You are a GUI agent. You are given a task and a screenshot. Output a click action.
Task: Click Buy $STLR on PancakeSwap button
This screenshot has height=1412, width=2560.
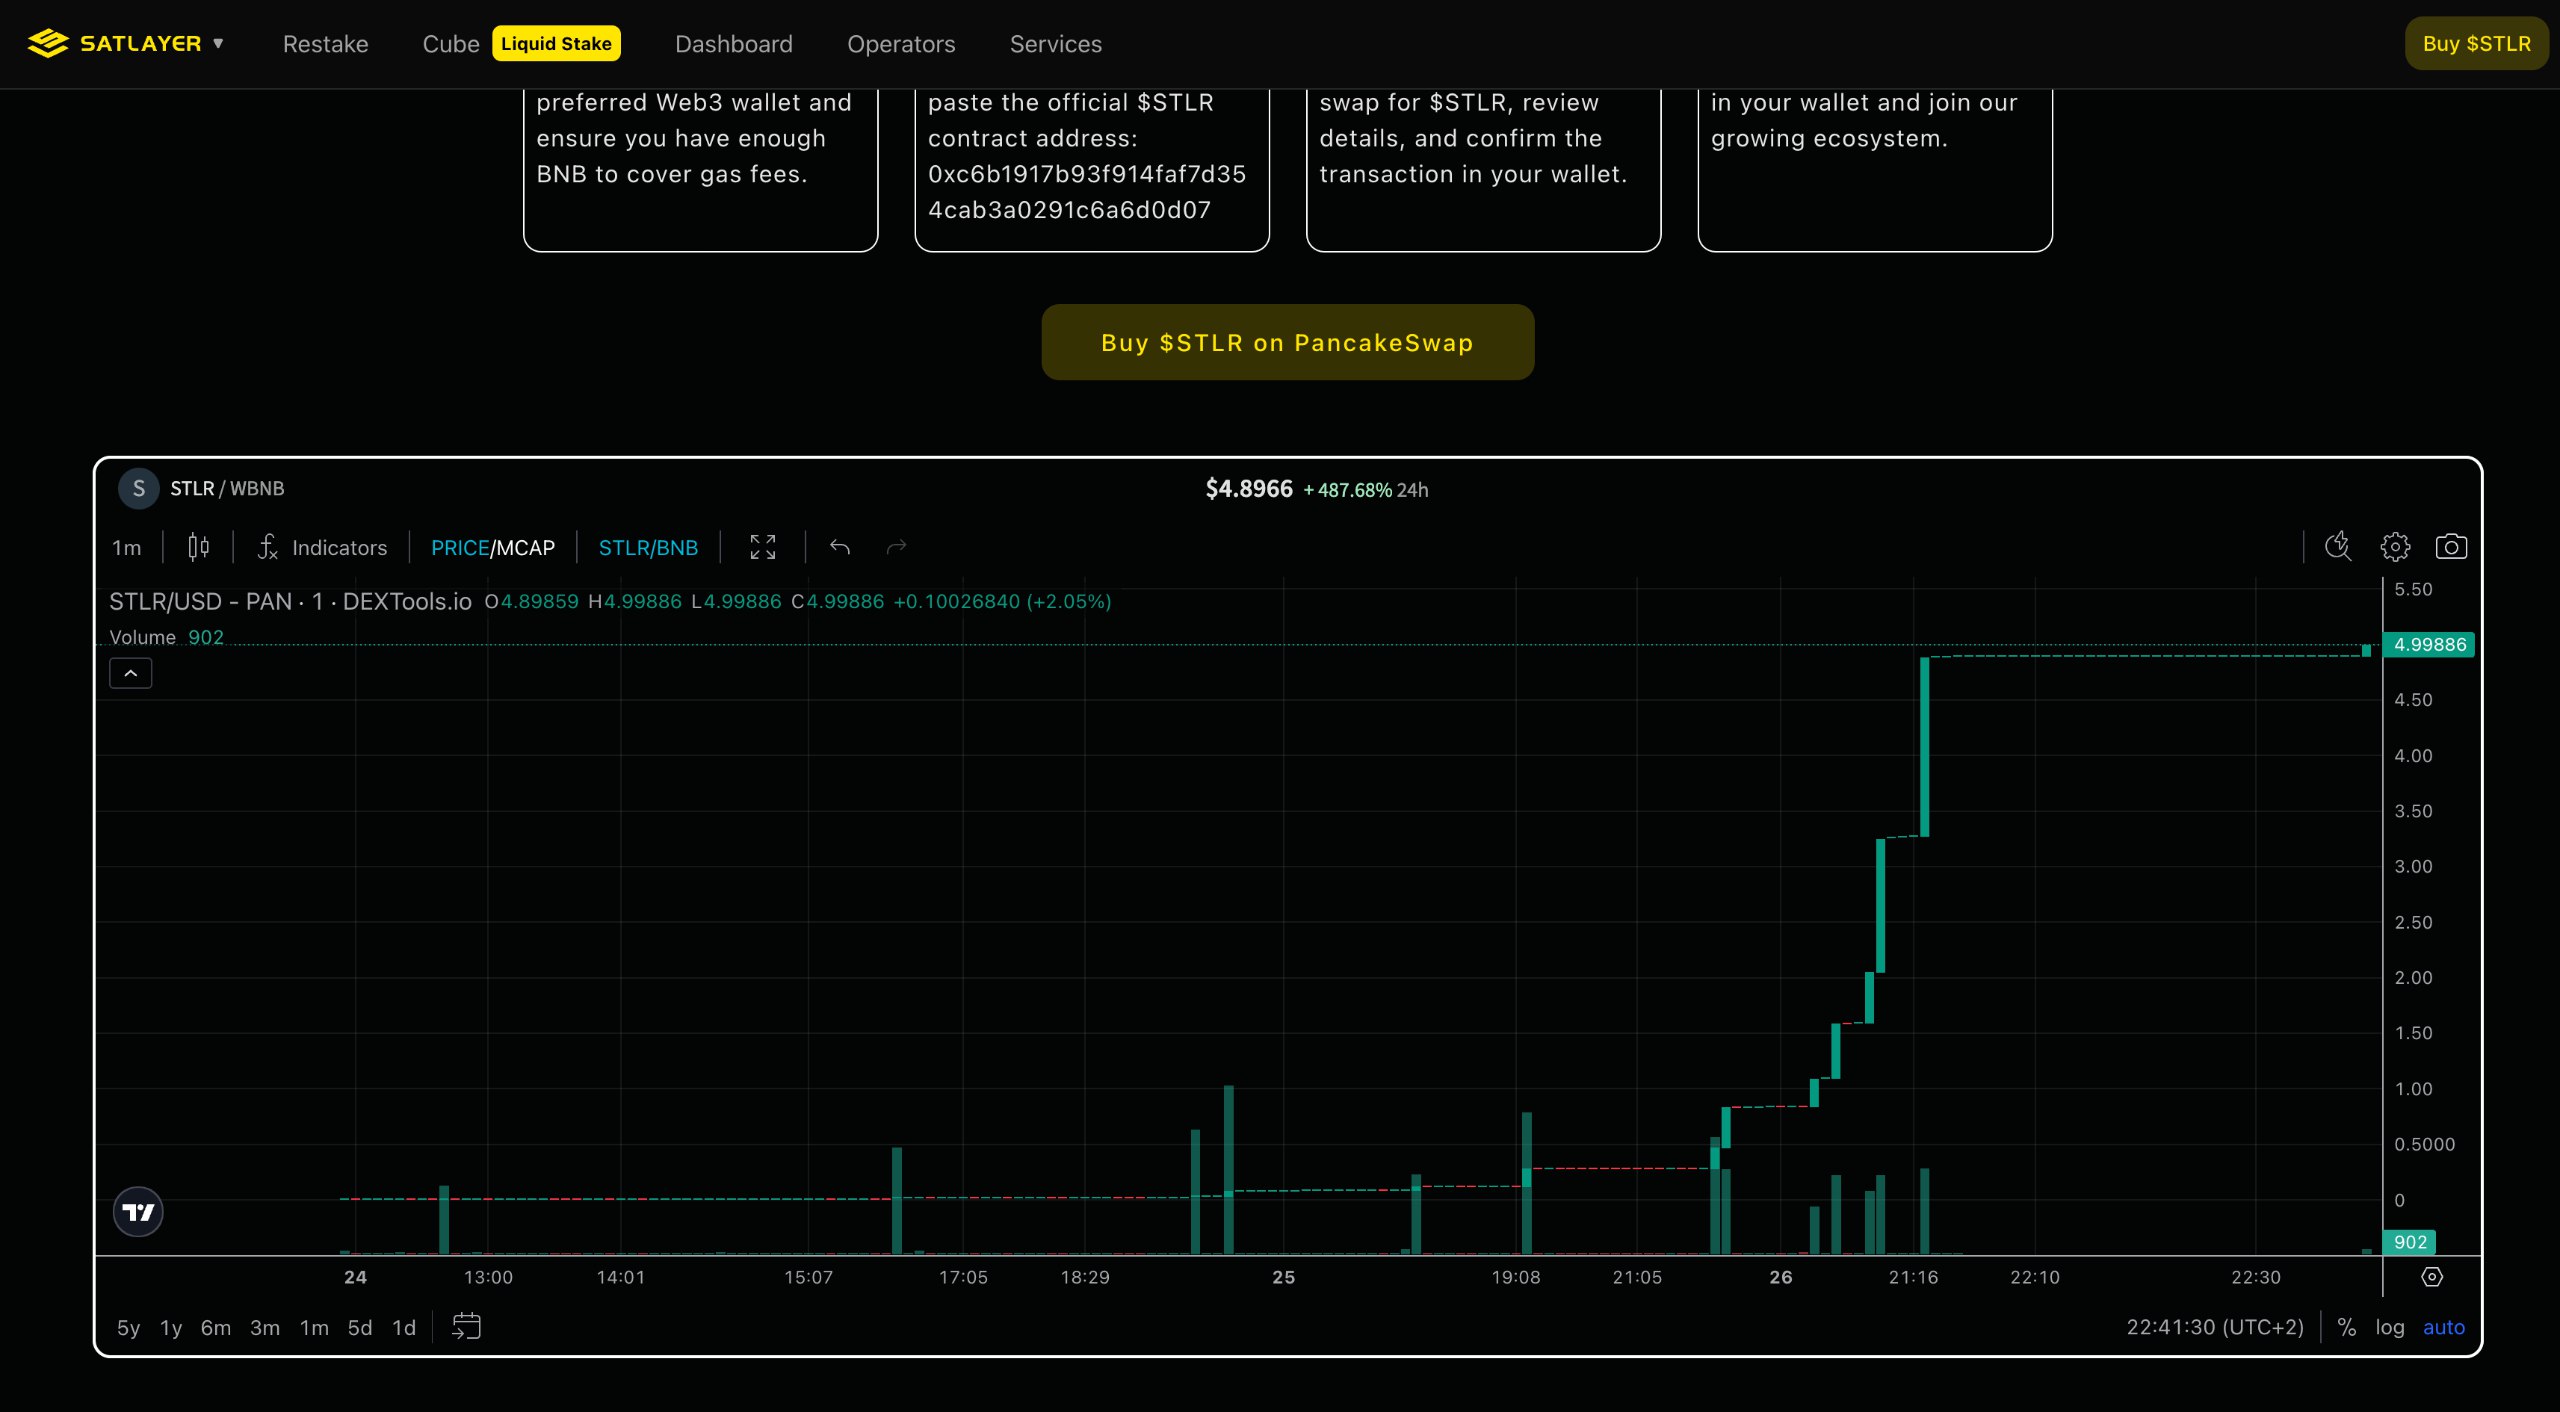coord(1287,342)
